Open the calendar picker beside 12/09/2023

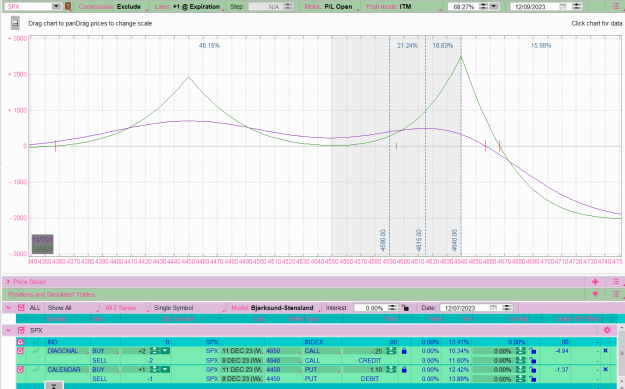point(562,7)
